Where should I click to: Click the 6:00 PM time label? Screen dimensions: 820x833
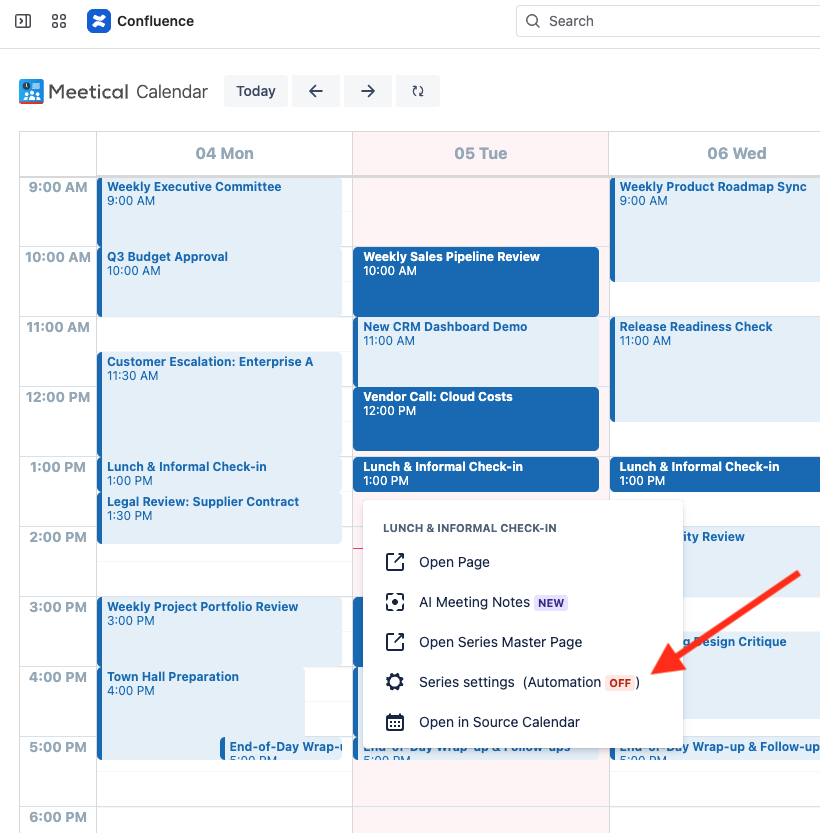pos(58,817)
